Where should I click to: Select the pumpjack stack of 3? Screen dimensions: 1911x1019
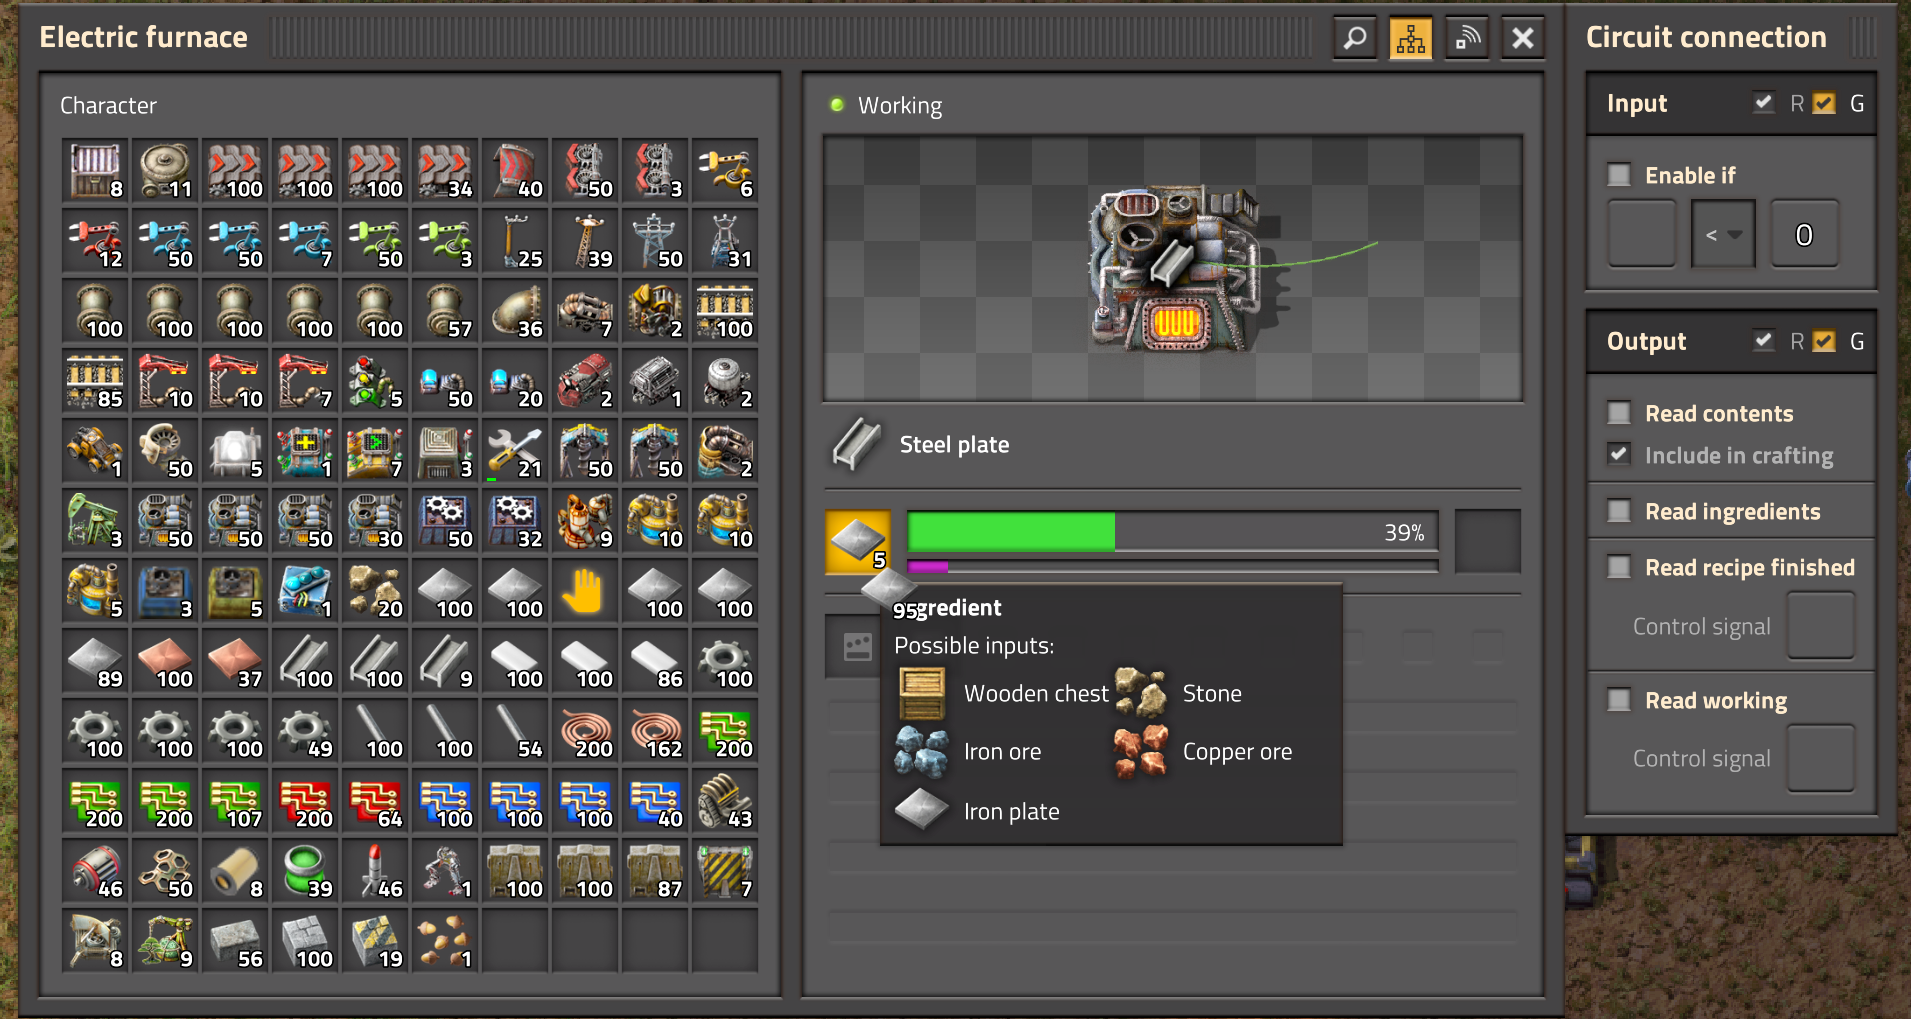(95, 521)
